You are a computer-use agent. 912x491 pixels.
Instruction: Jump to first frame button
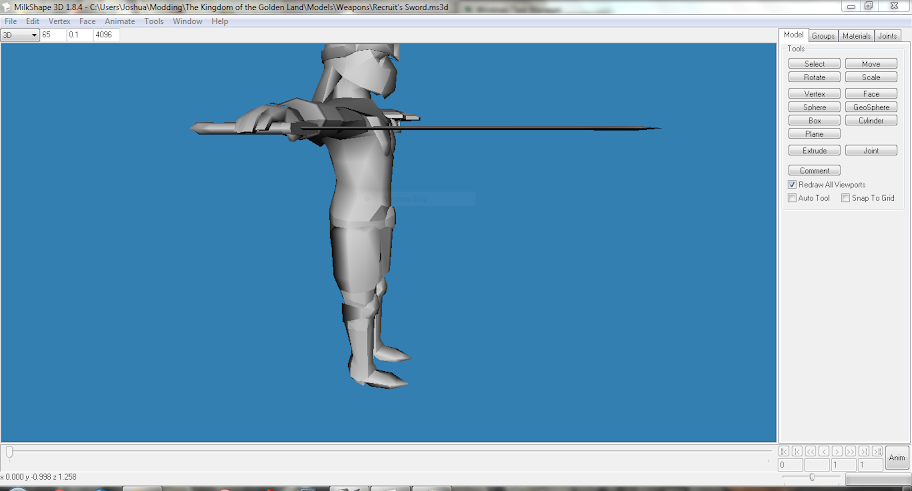tap(784, 451)
